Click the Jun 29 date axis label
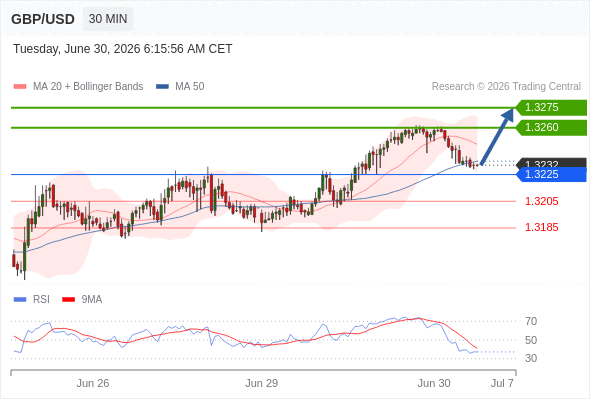This screenshot has width=590, height=400. (262, 383)
